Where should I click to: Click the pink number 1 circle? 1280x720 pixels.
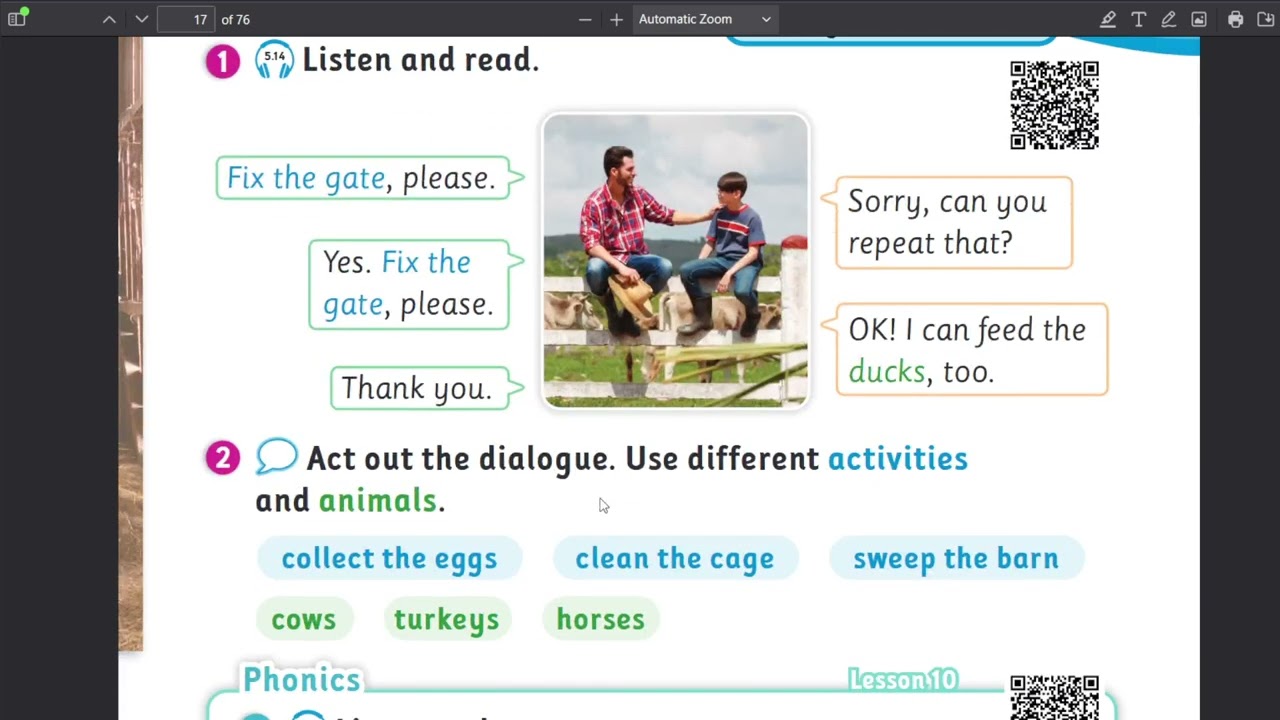[x=222, y=61]
